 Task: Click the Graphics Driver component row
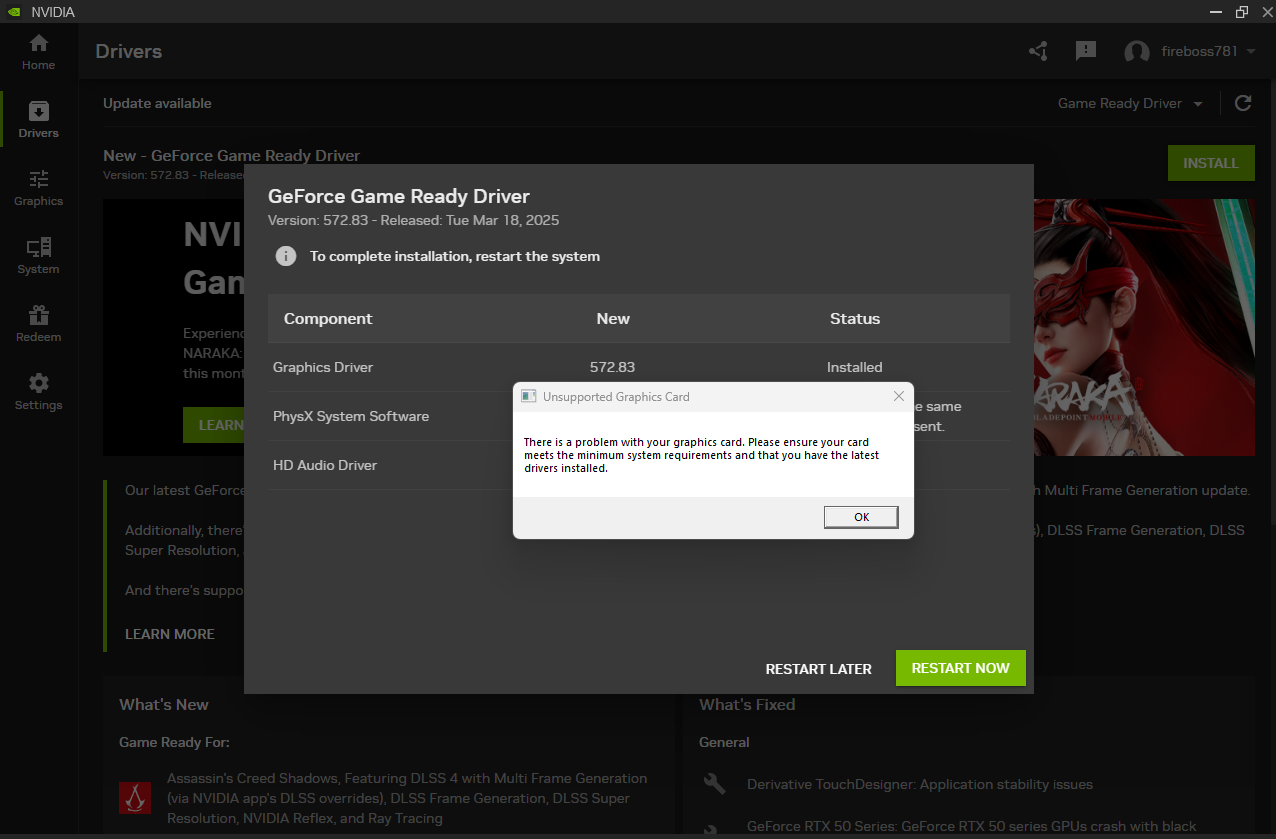click(638, 367)
